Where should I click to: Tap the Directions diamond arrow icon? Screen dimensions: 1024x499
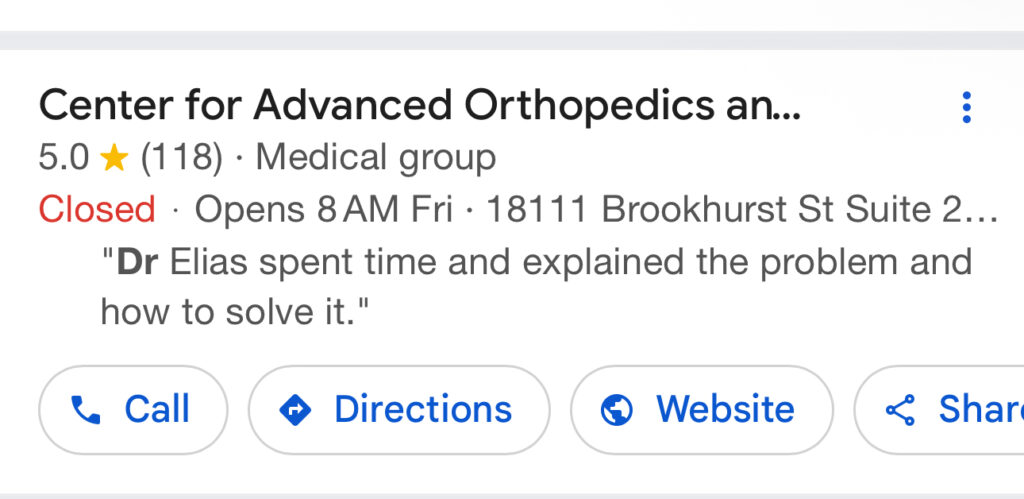coord(296,410)
